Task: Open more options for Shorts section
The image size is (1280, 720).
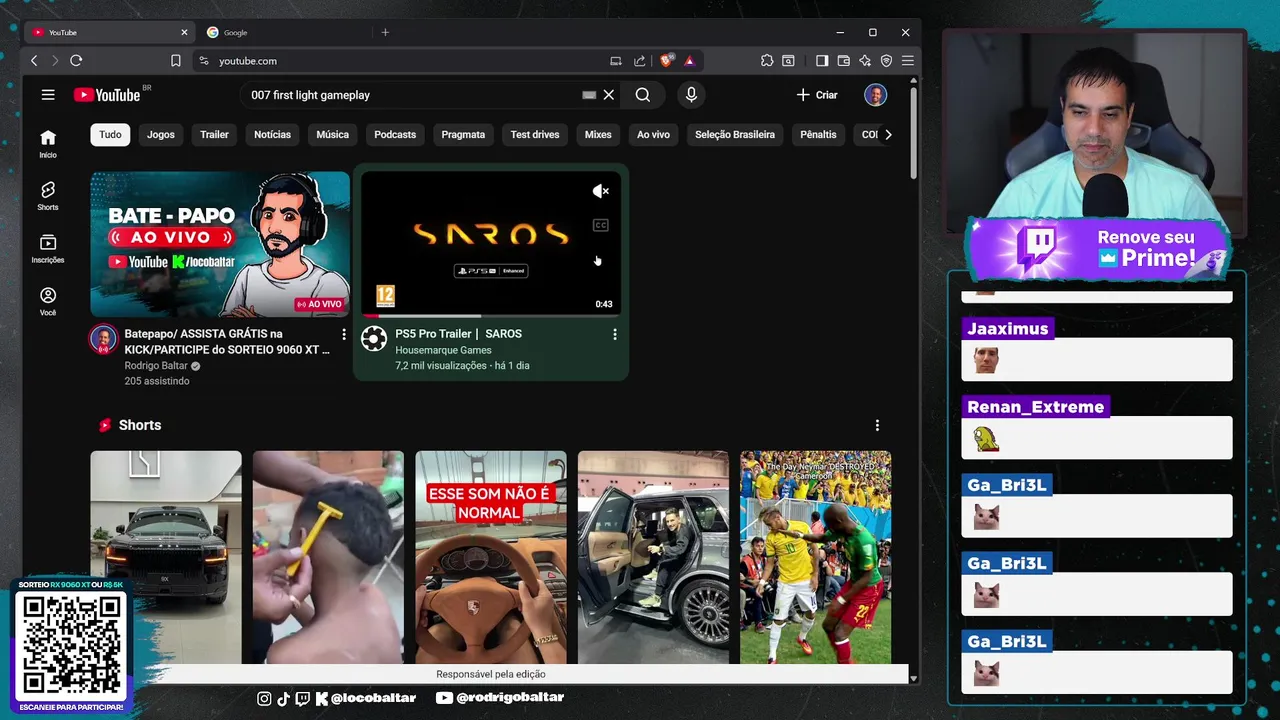Action: click(877, 425)
